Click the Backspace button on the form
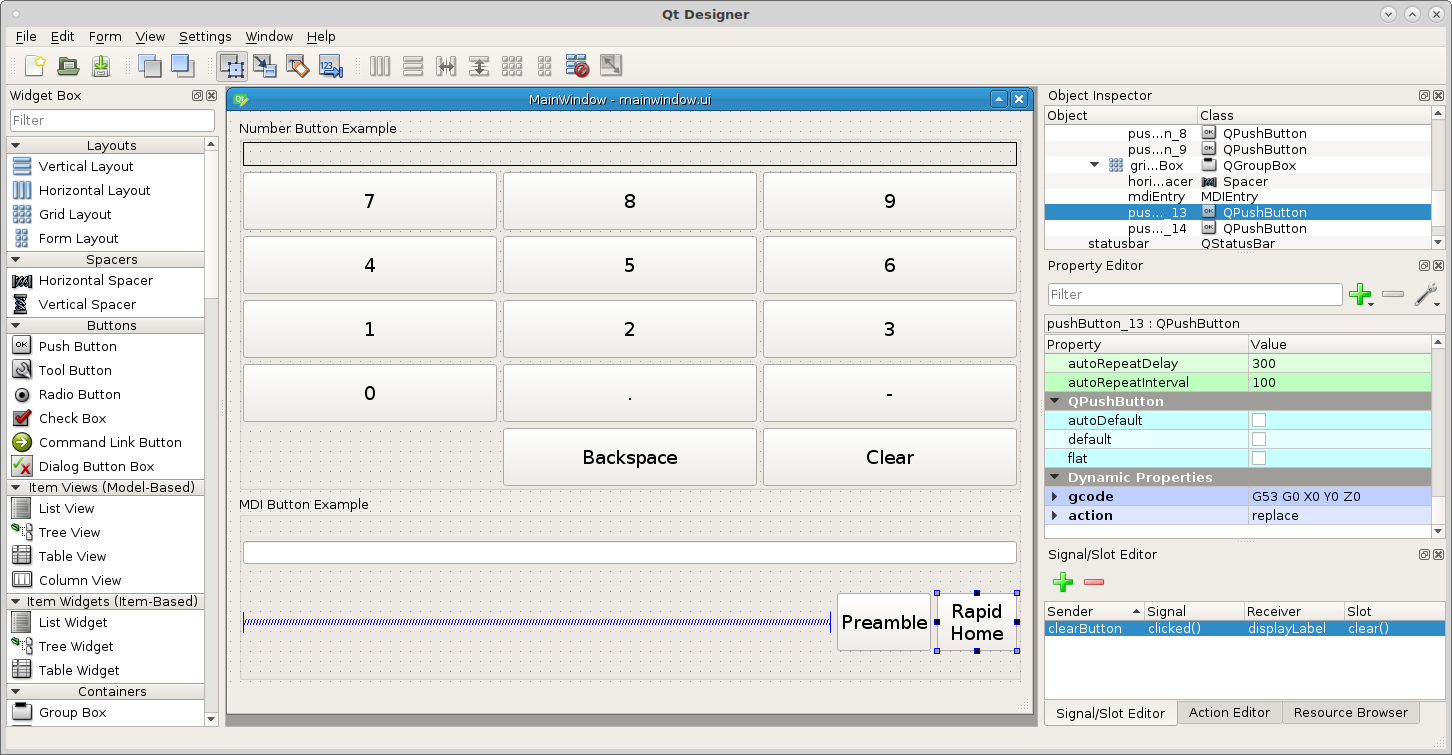1452x755 pixels. (630, 457)
